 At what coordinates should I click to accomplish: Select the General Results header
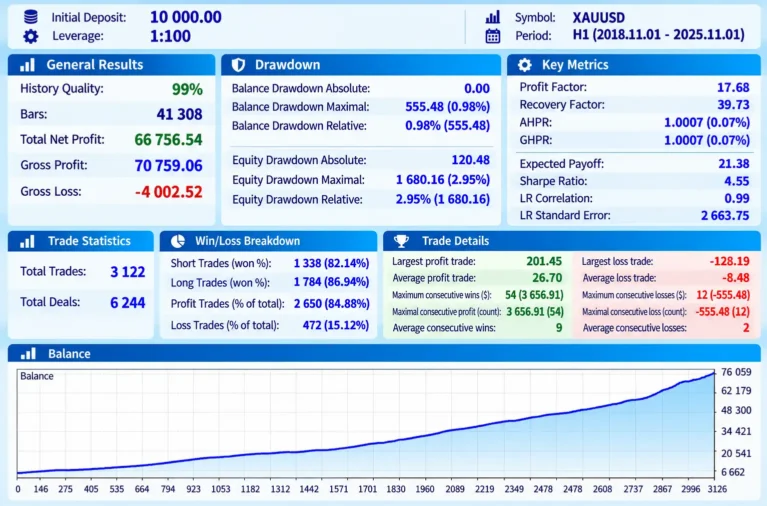pos(112,65)
